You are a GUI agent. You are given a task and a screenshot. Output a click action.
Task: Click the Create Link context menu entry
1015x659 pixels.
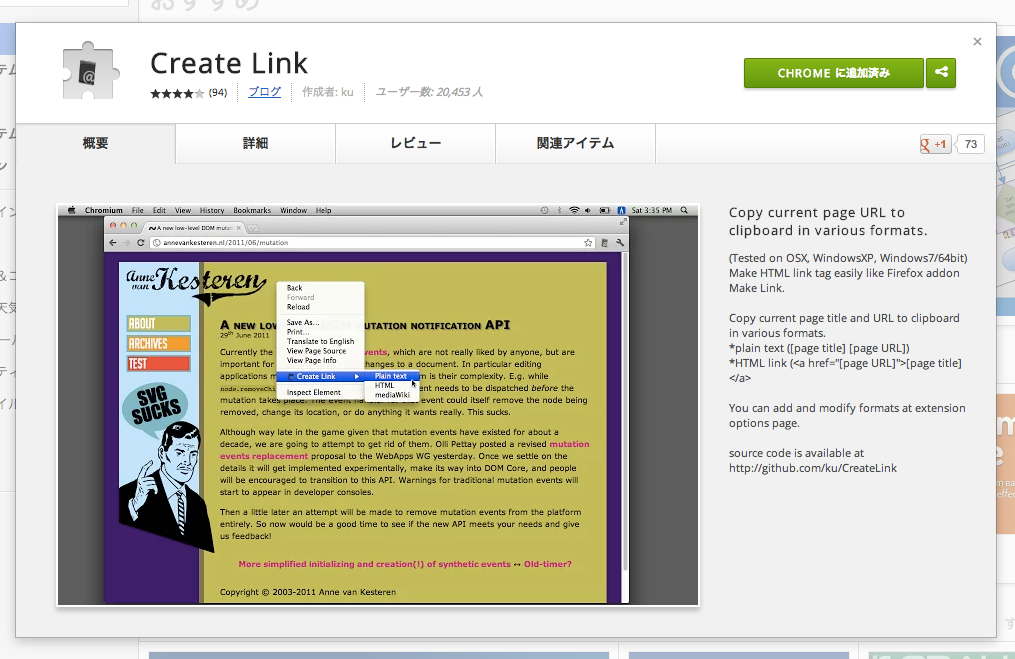317,376
